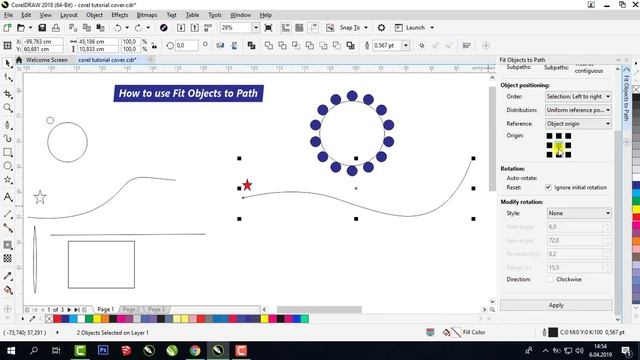Viewport: 640px width, 360px height.
Task: Click the Undo arrow icon
Action: (118, 28)
